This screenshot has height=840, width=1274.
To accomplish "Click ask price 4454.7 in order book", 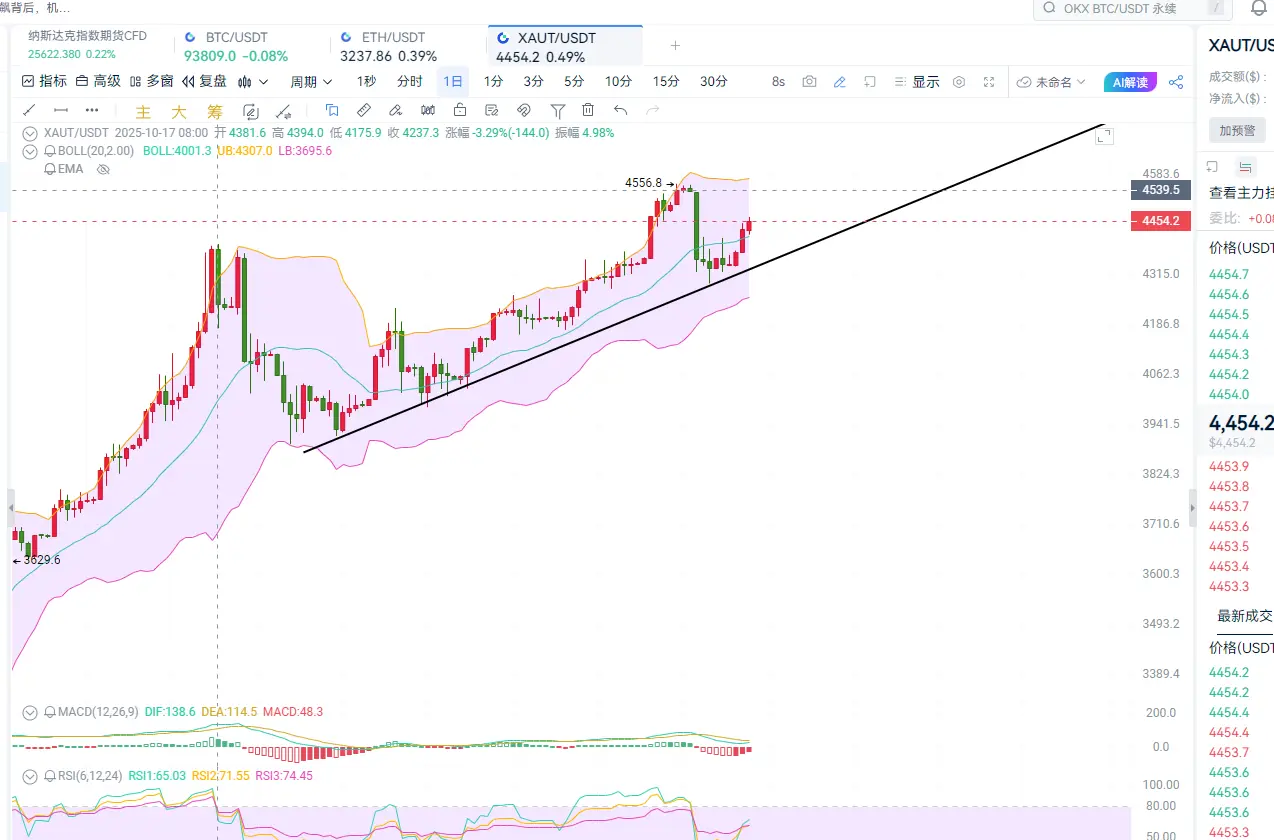I will tap(1229, 274).
